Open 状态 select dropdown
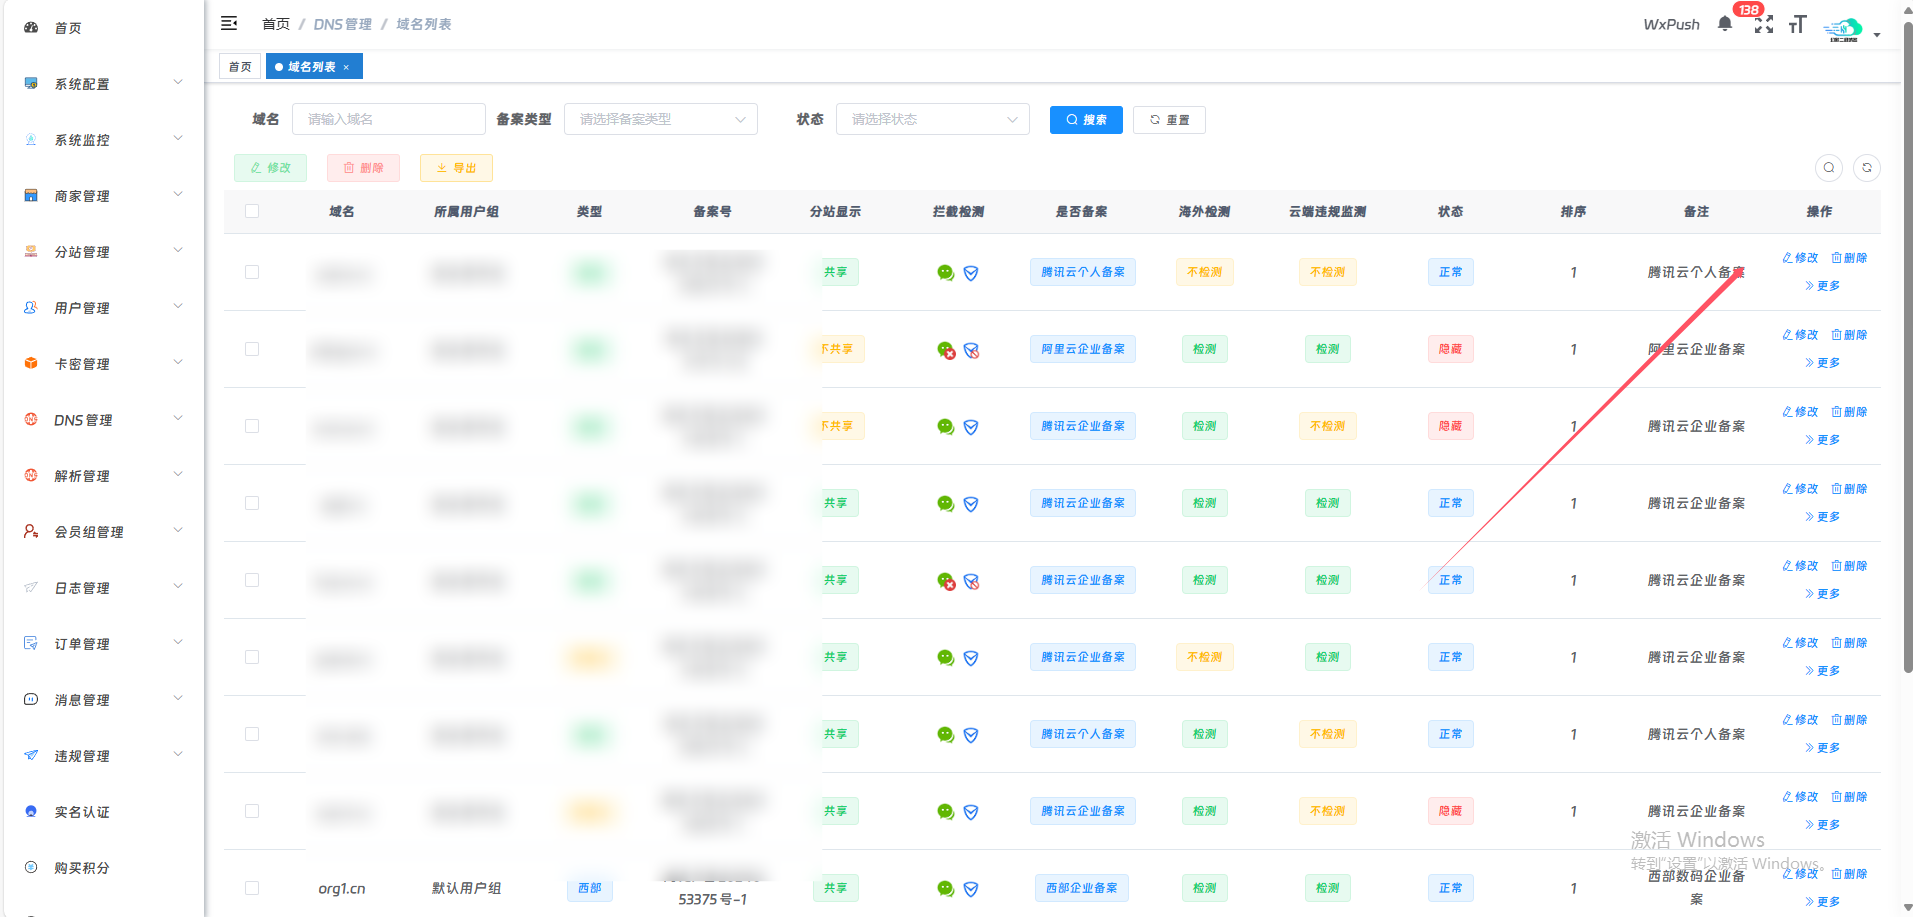This screenshot has height=917, width=1913. 933,119
